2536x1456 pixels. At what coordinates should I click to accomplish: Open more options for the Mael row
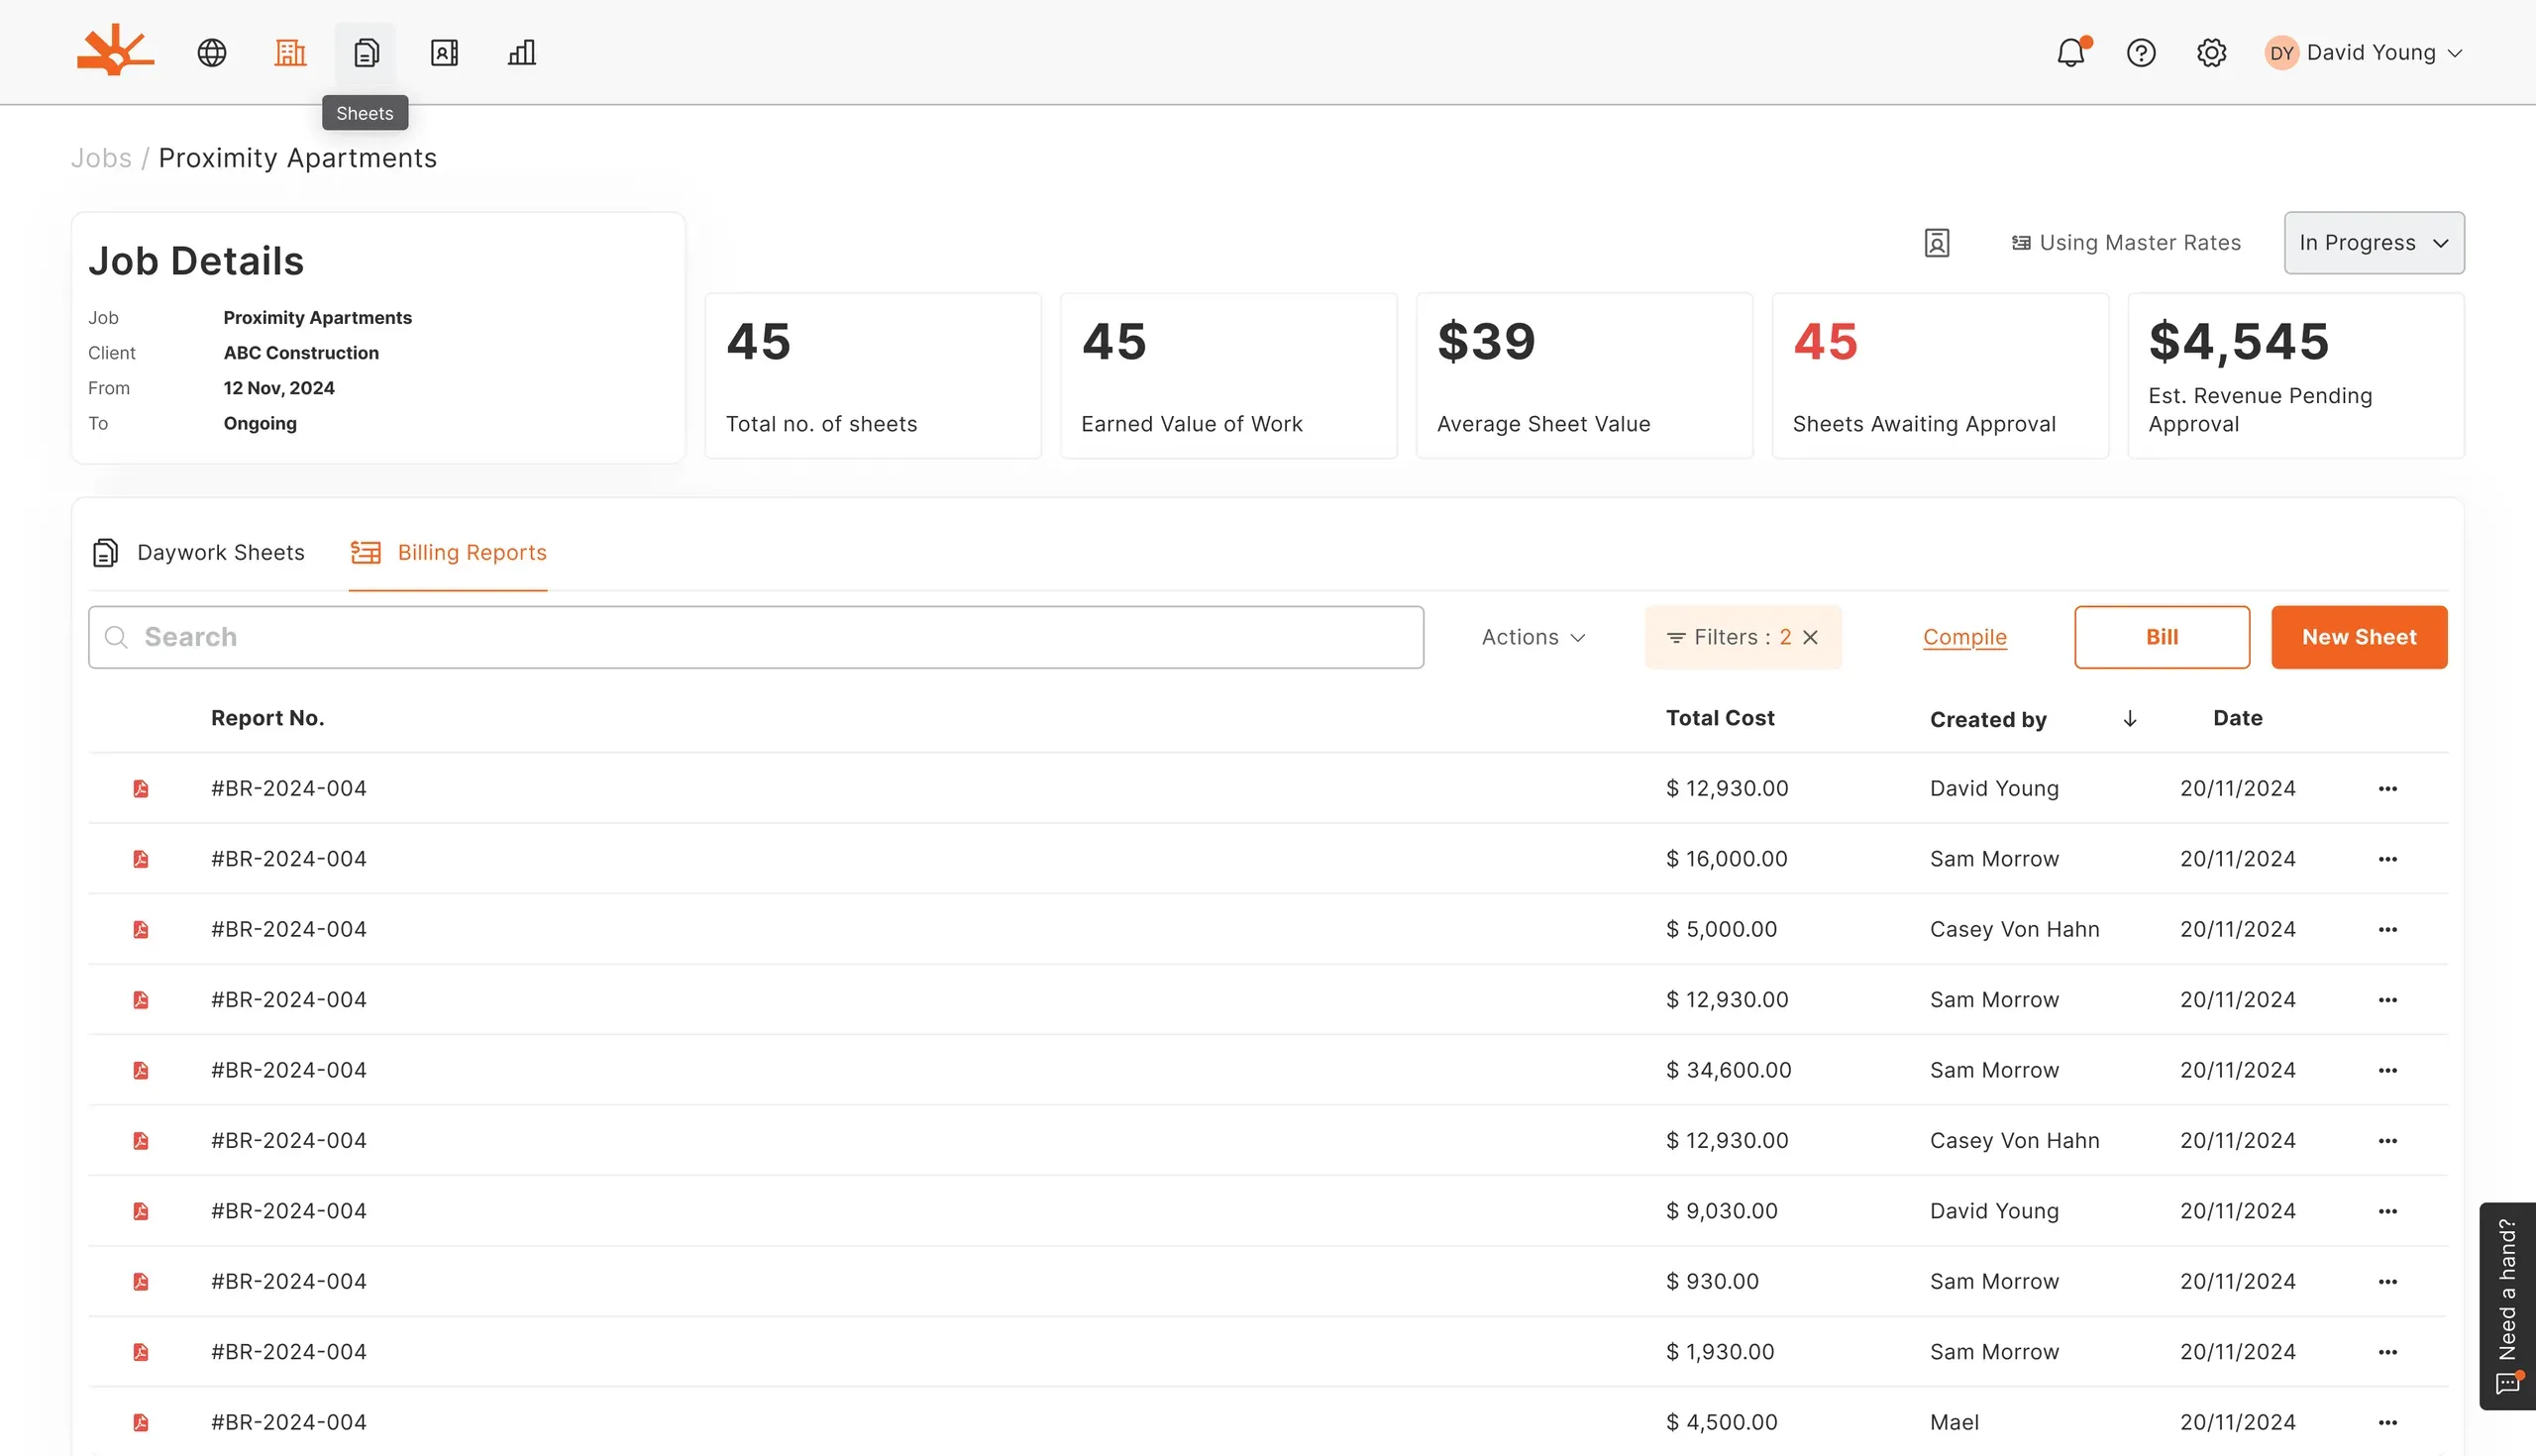pyautogui.click(x=2388, y=1423)
